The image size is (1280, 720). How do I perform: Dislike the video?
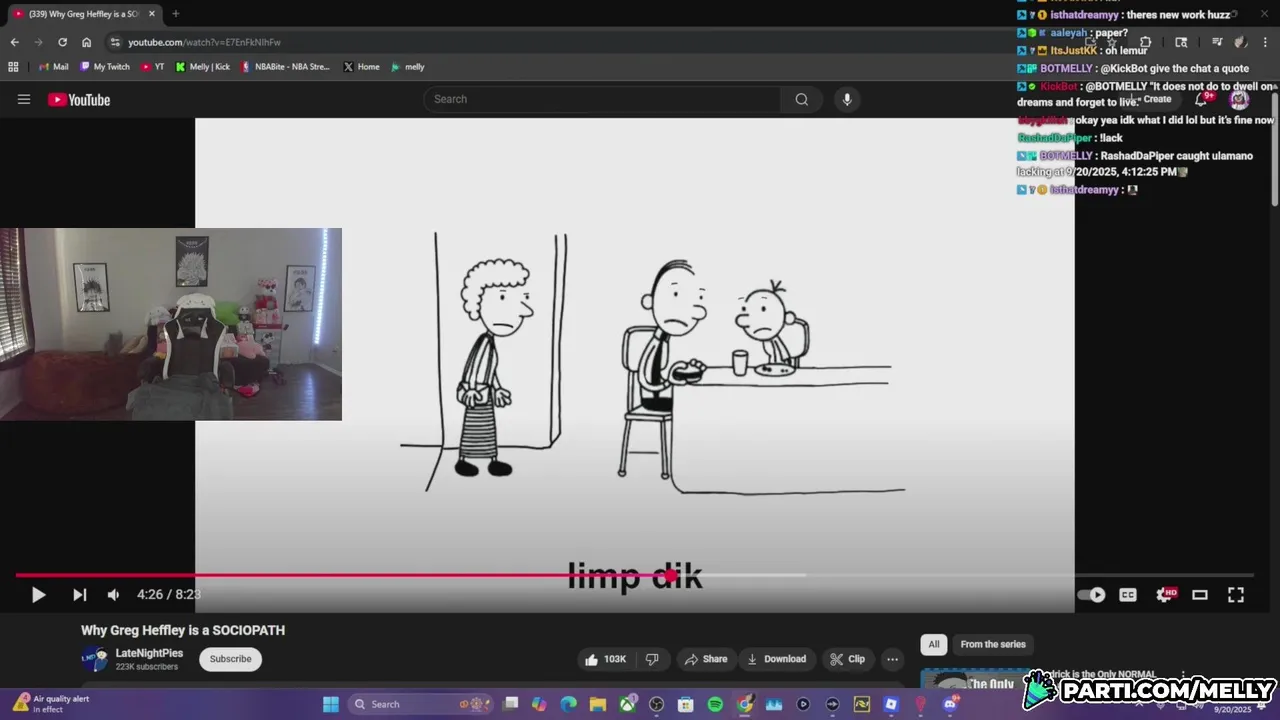(652, 659)
